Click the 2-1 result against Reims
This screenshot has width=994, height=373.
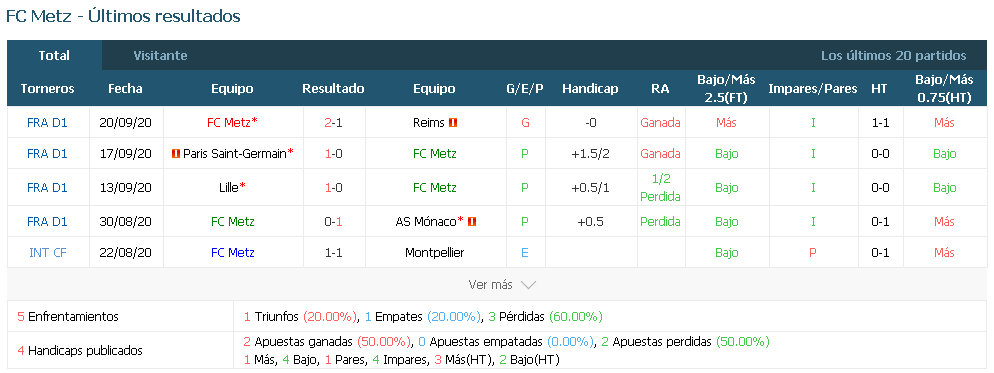tap(333, 123)
